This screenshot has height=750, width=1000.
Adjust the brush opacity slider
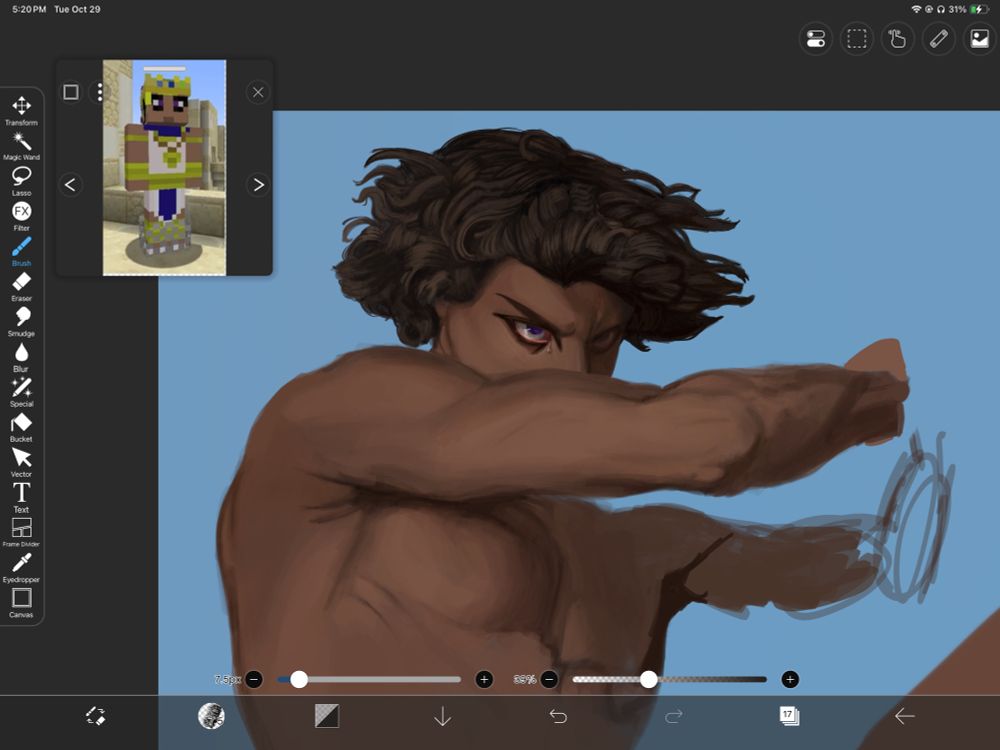[670, 680]
